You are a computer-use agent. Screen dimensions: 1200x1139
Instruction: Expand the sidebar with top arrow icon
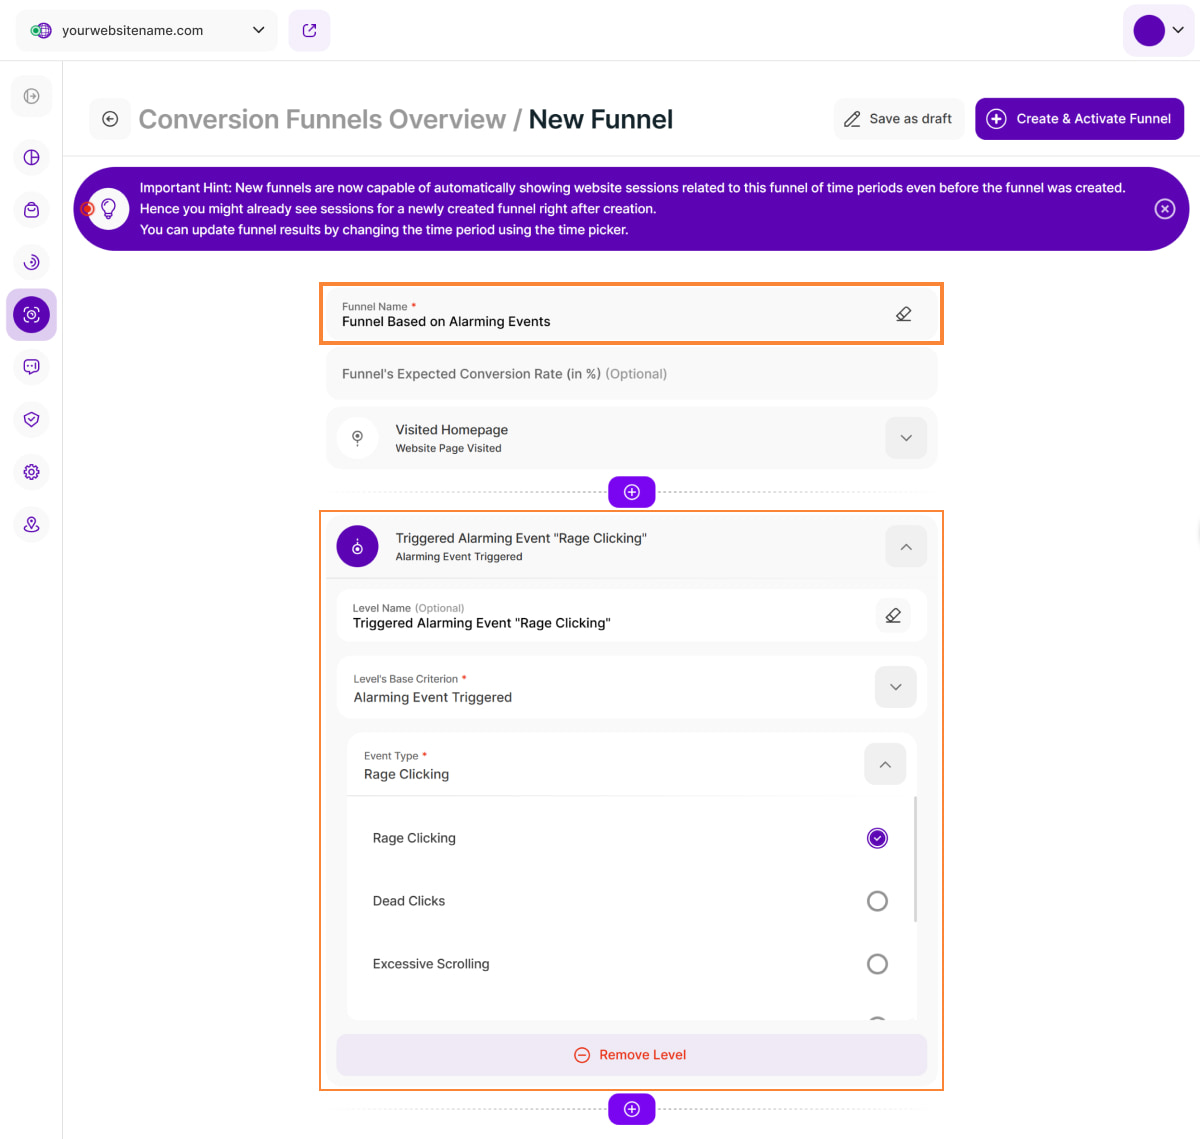pyautogui.click(x=32, y=96)
